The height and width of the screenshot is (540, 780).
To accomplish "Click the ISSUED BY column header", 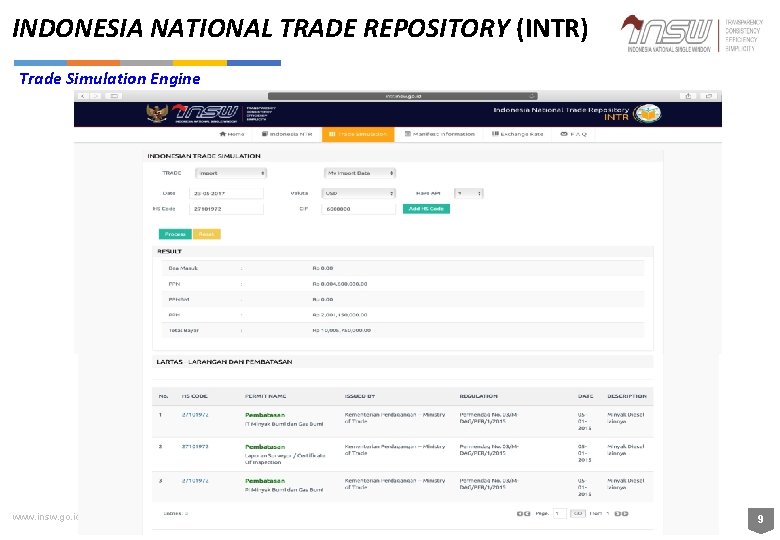I will point(360,396).
